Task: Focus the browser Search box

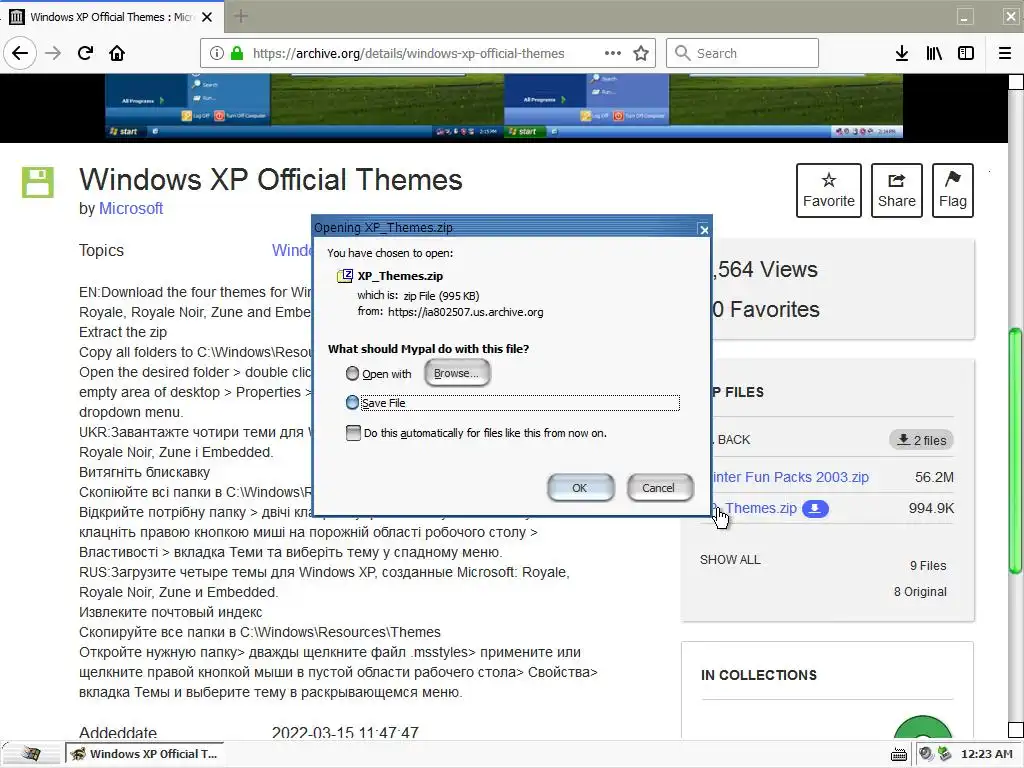Action: tap(743, 53)
